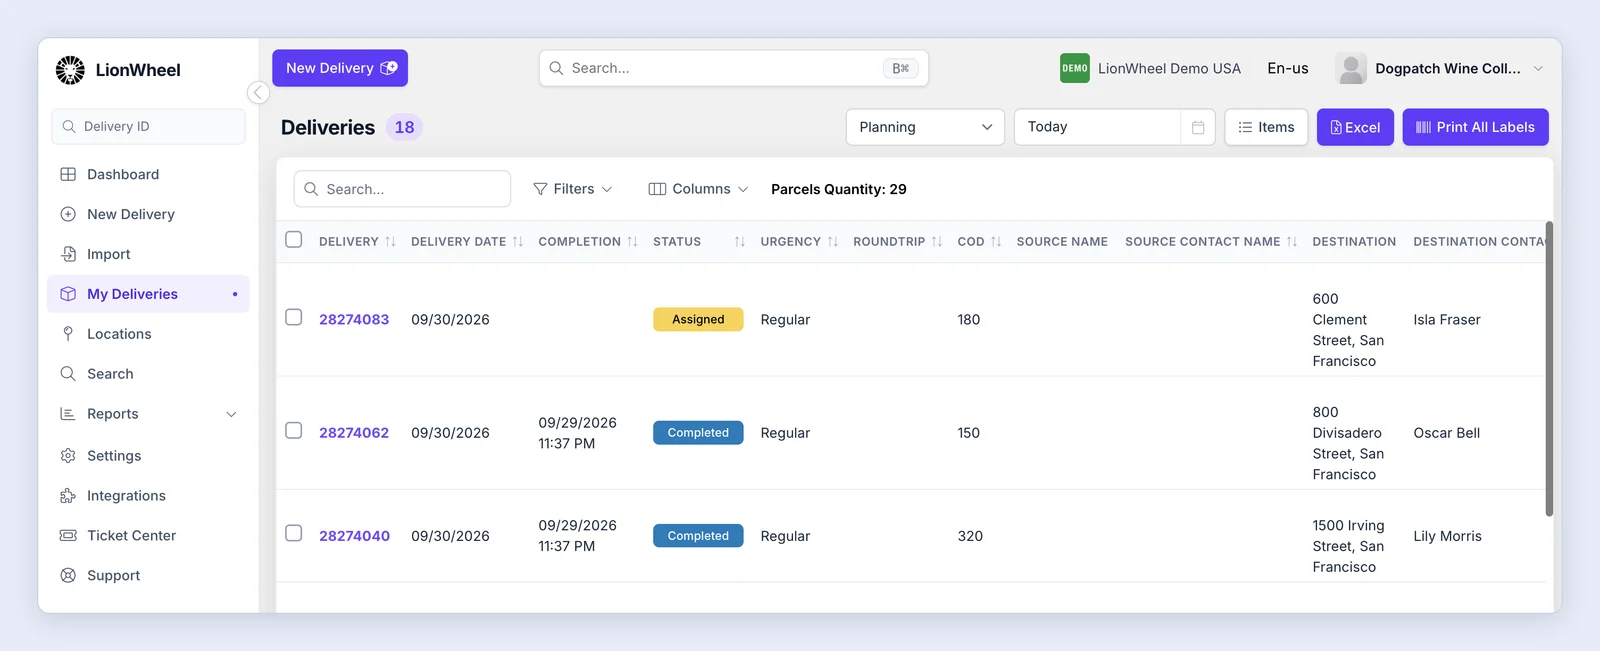Sort by Roundtrip column arrows
The height and width of the screenshot is (651, 1600).
click(937, 242)
